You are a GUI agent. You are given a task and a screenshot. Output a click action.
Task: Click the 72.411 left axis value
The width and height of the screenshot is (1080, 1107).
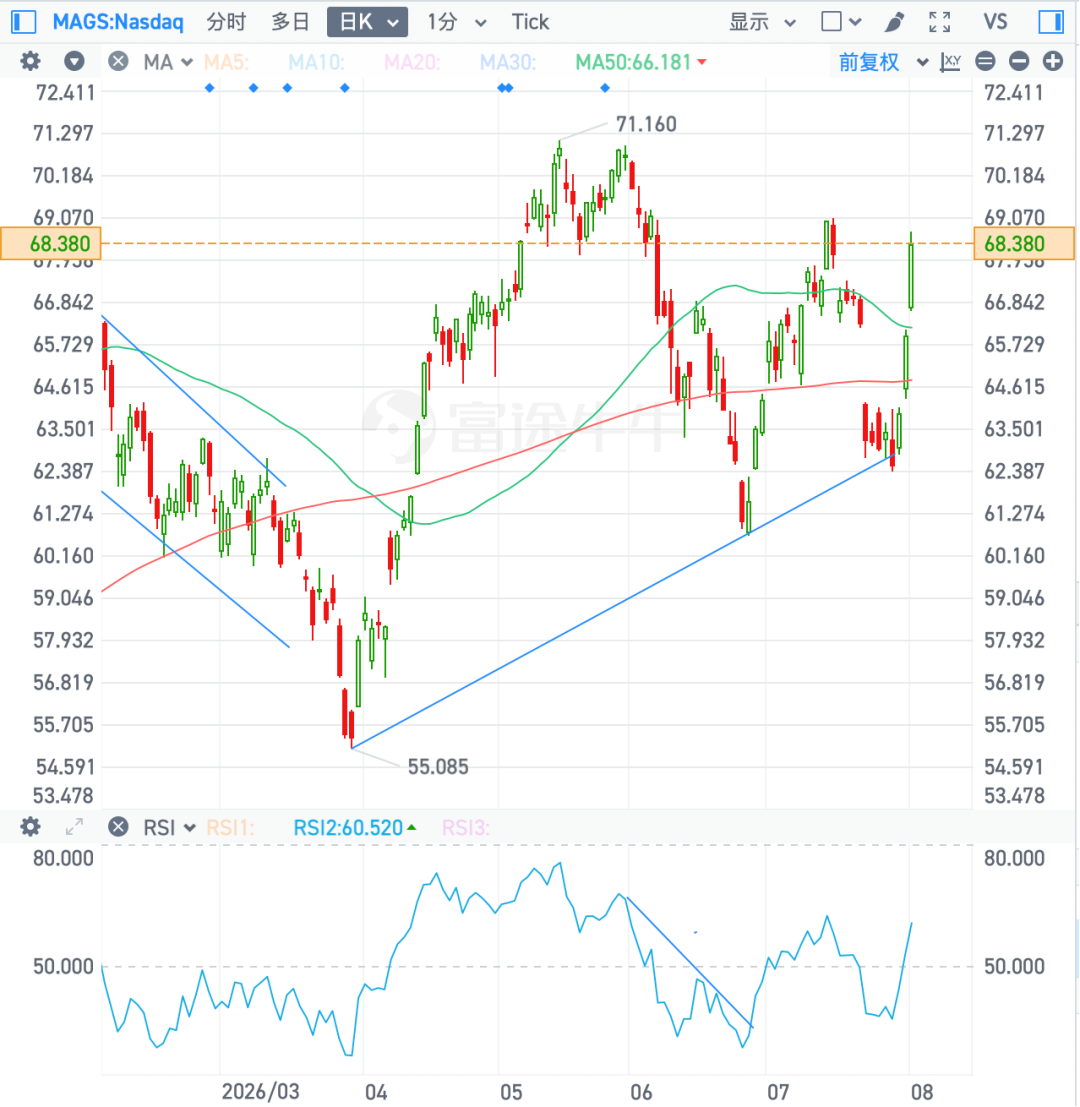(x=64, y=92)
